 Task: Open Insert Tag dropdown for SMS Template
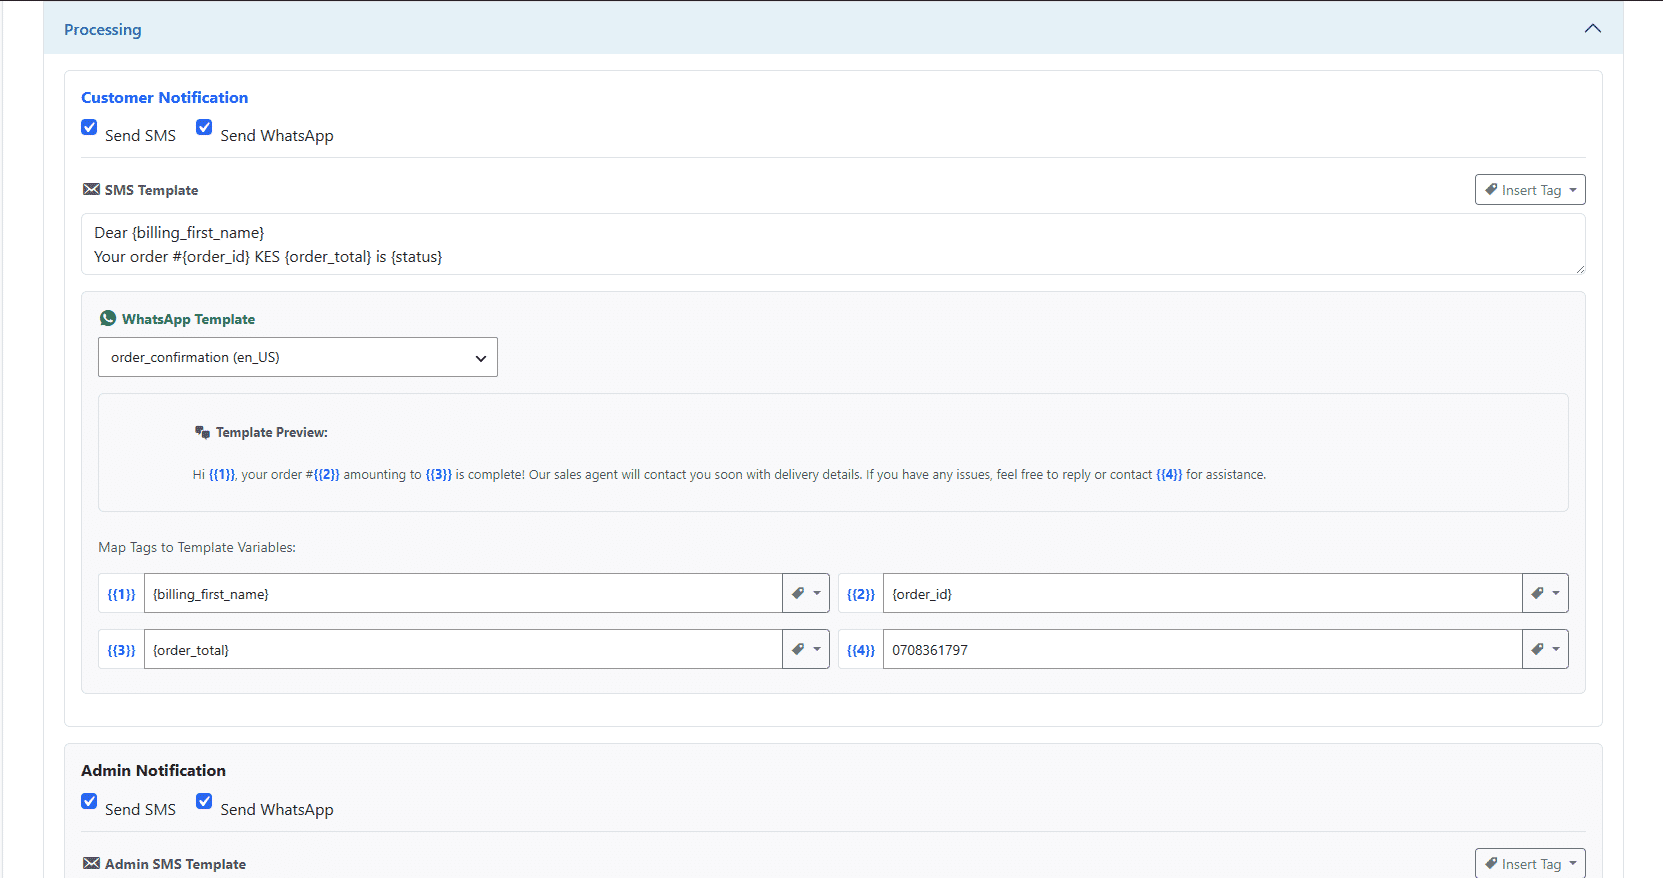[1530, 190]
